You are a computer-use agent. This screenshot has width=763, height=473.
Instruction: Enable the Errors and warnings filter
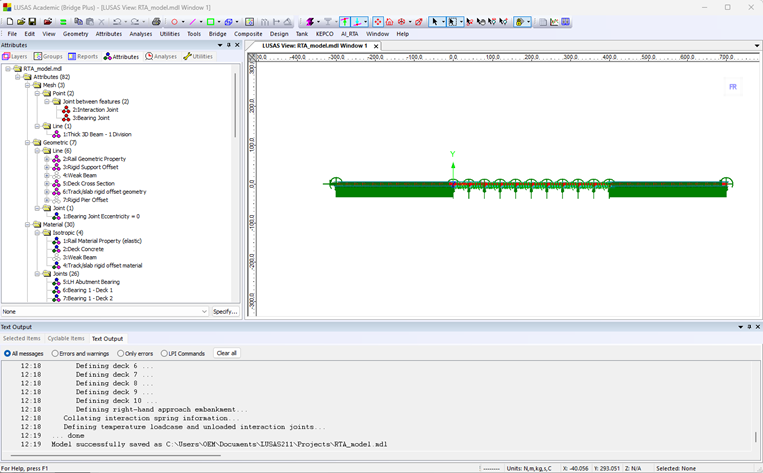[x=55, y=353]
